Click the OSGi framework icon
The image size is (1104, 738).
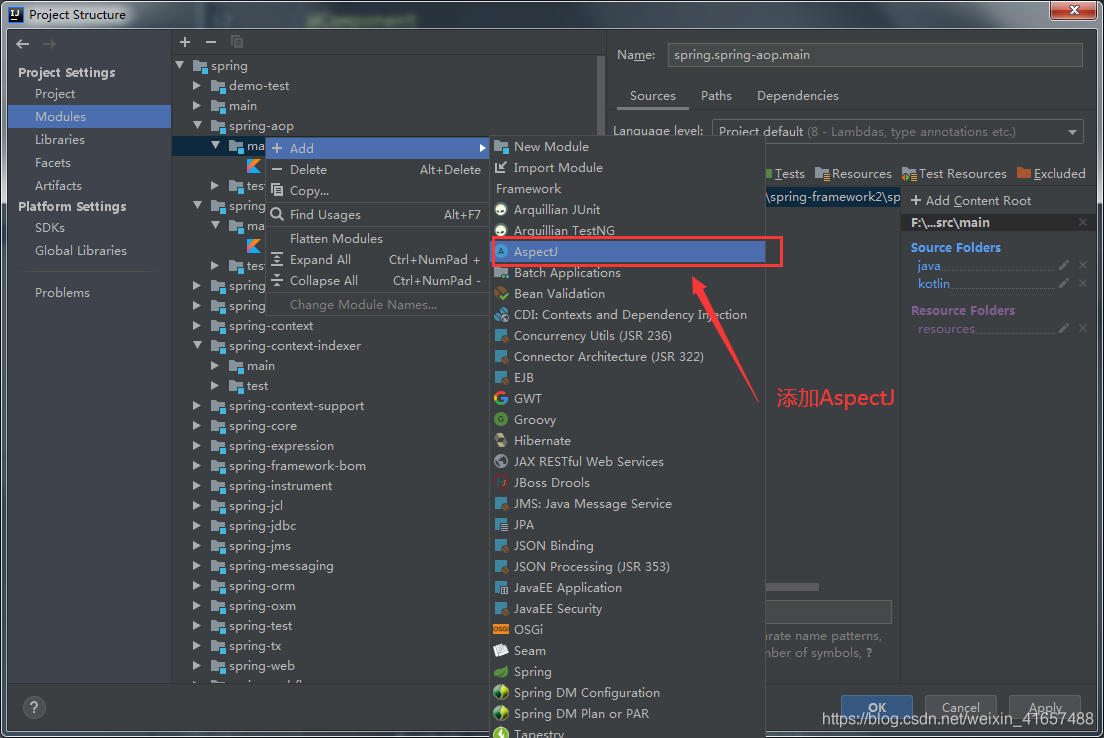(501, 630)
